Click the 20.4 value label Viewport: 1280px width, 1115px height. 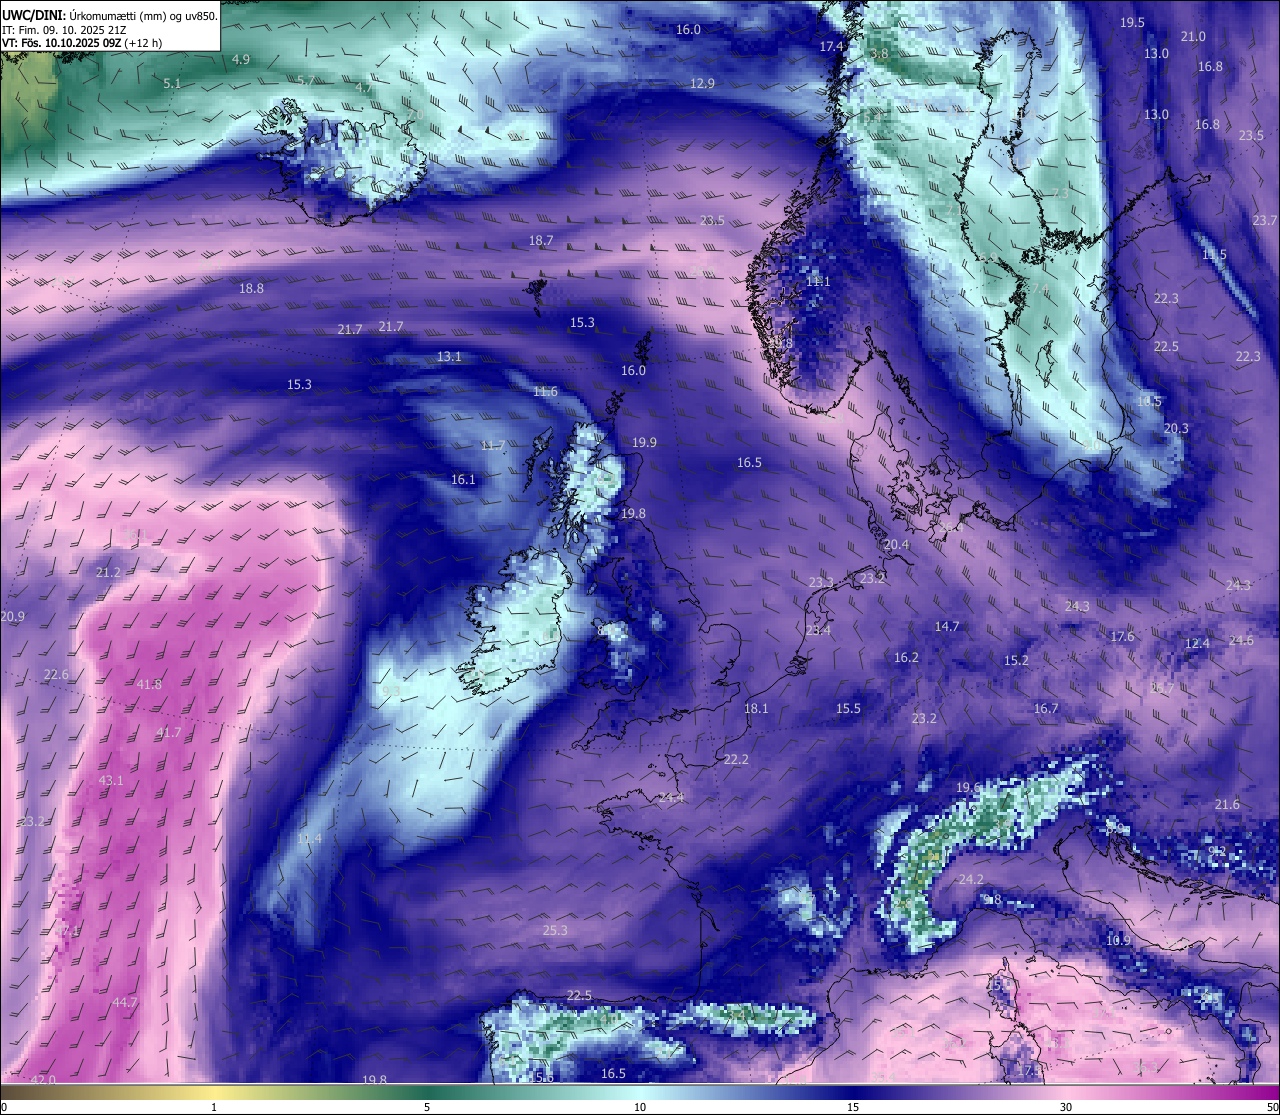click(x=897, y=545)
